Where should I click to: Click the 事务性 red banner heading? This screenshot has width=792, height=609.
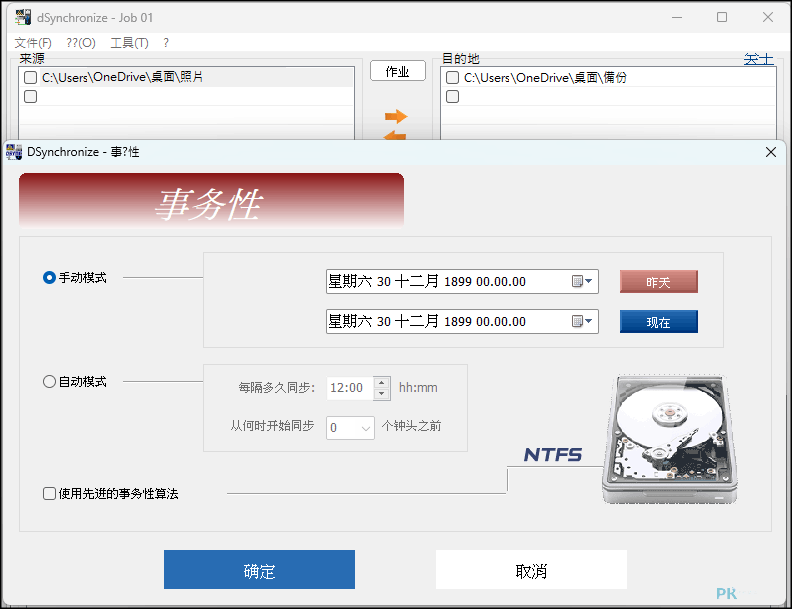[211, 200]
